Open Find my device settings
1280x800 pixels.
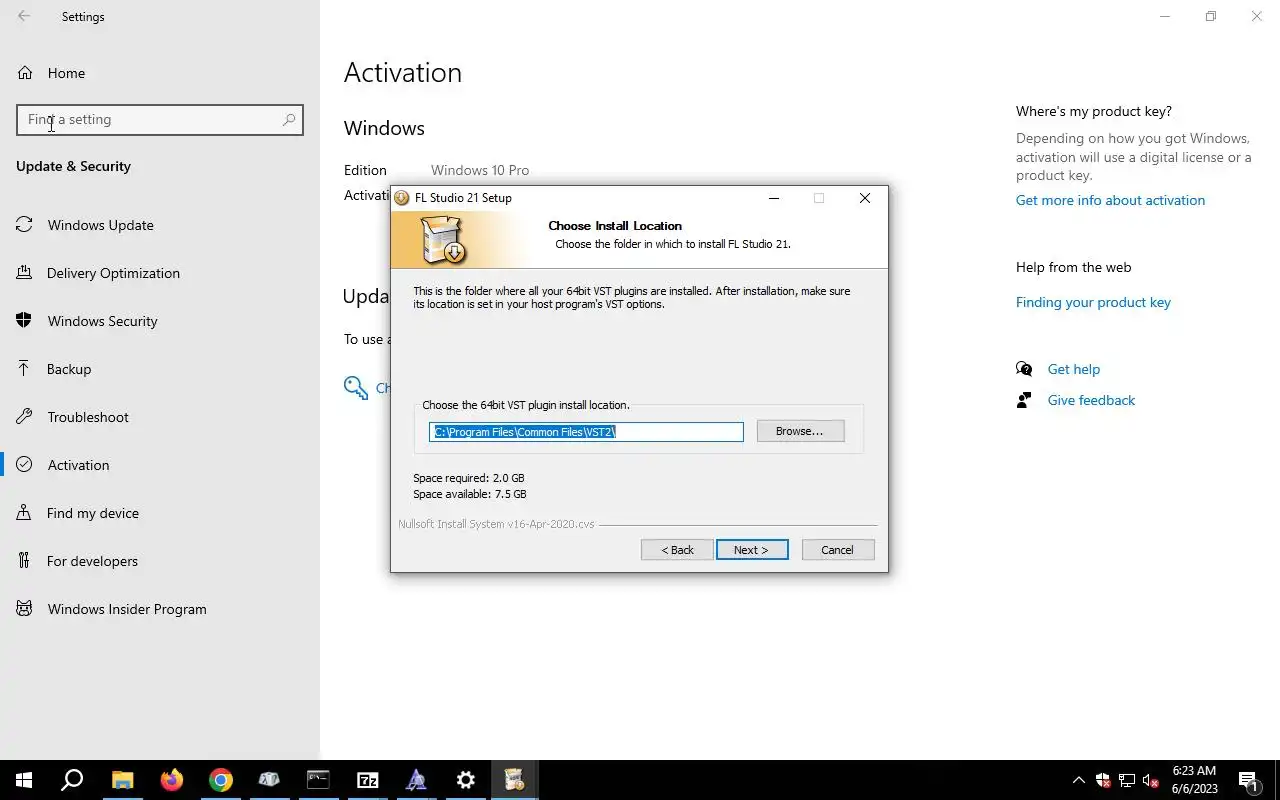160,513
